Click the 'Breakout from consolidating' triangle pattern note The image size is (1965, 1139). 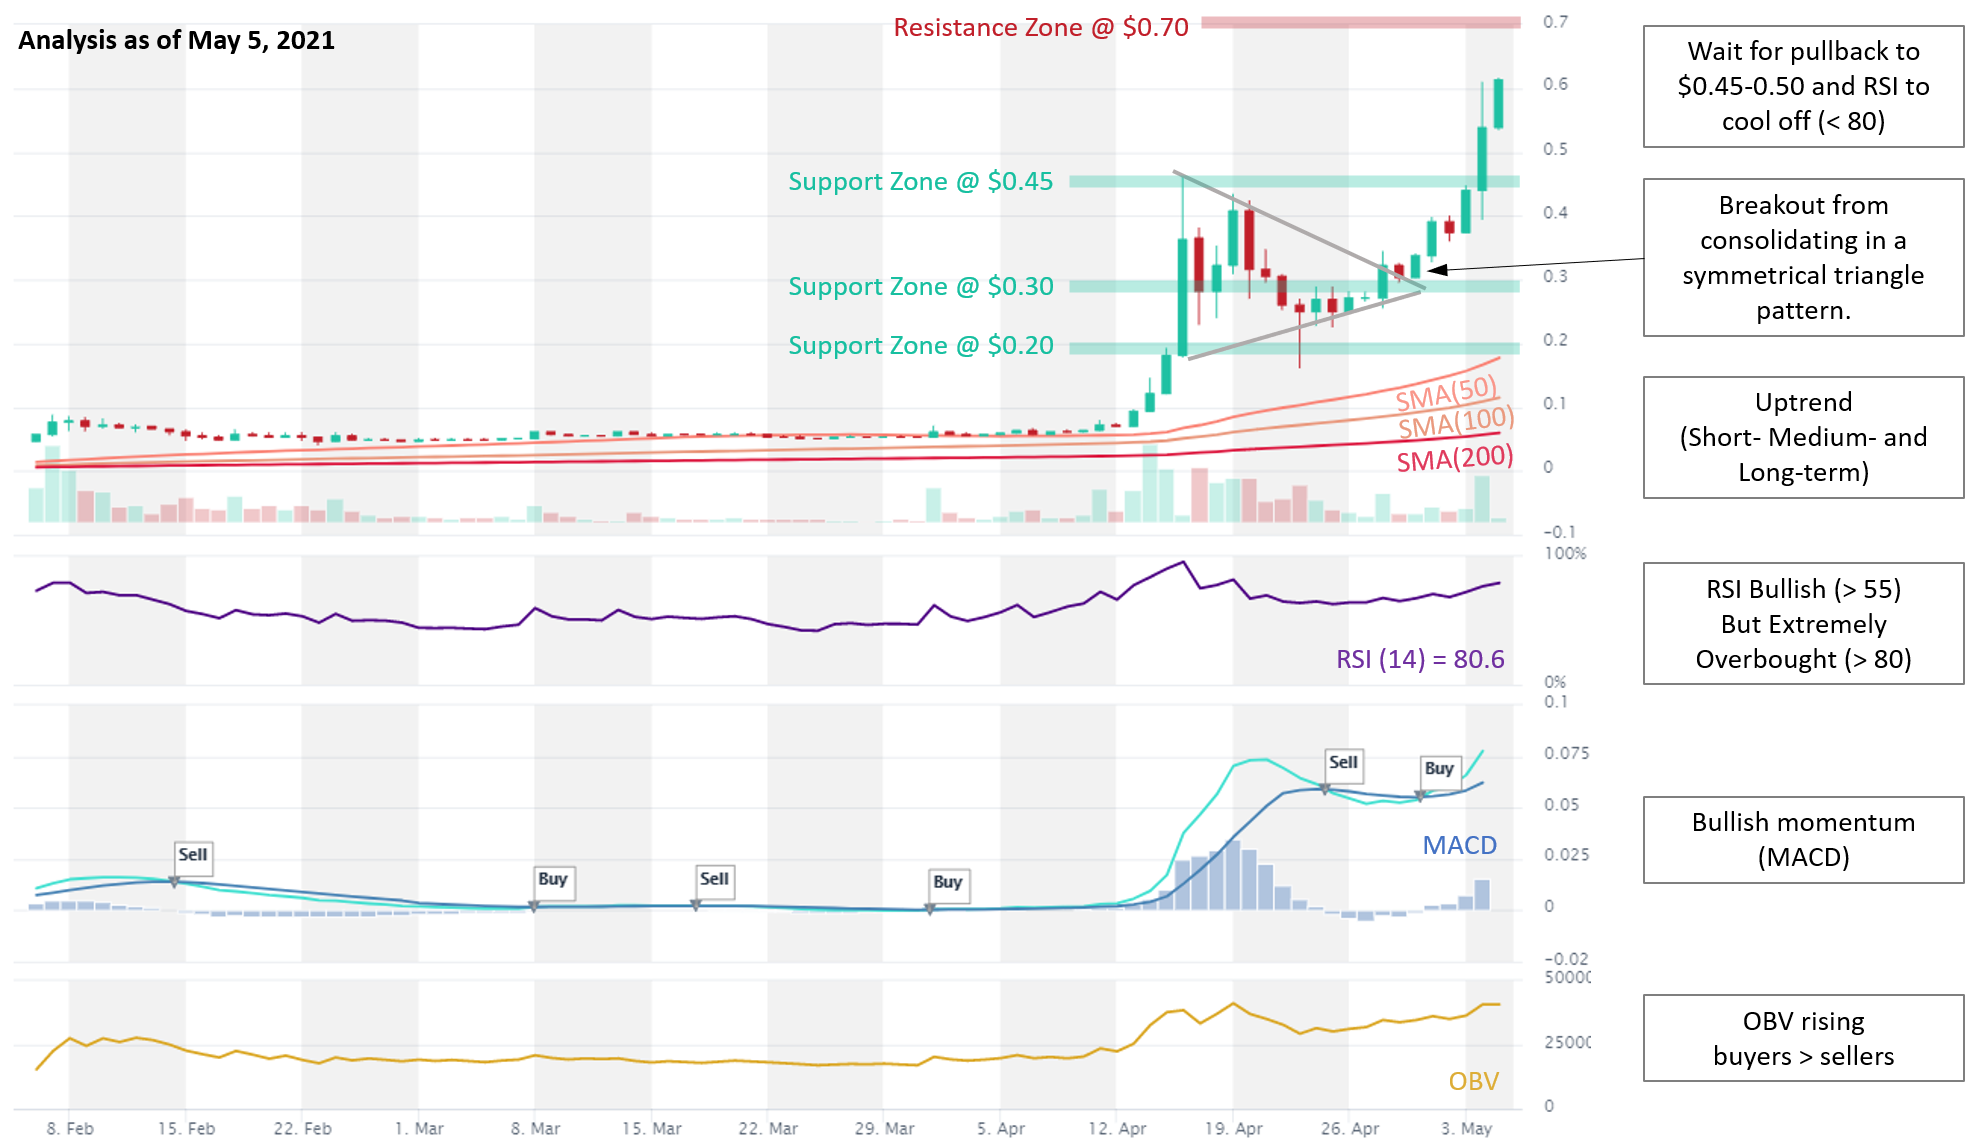coord(1803,258)
